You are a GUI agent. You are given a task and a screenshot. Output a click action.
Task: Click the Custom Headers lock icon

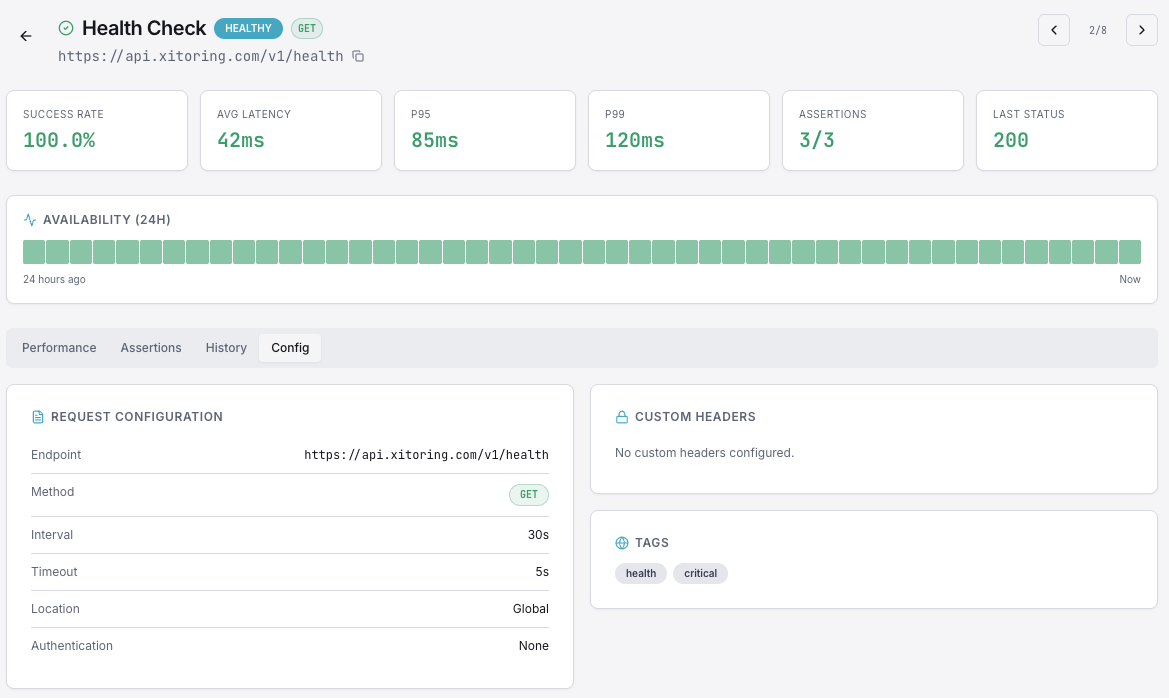[x=622, y=417]
